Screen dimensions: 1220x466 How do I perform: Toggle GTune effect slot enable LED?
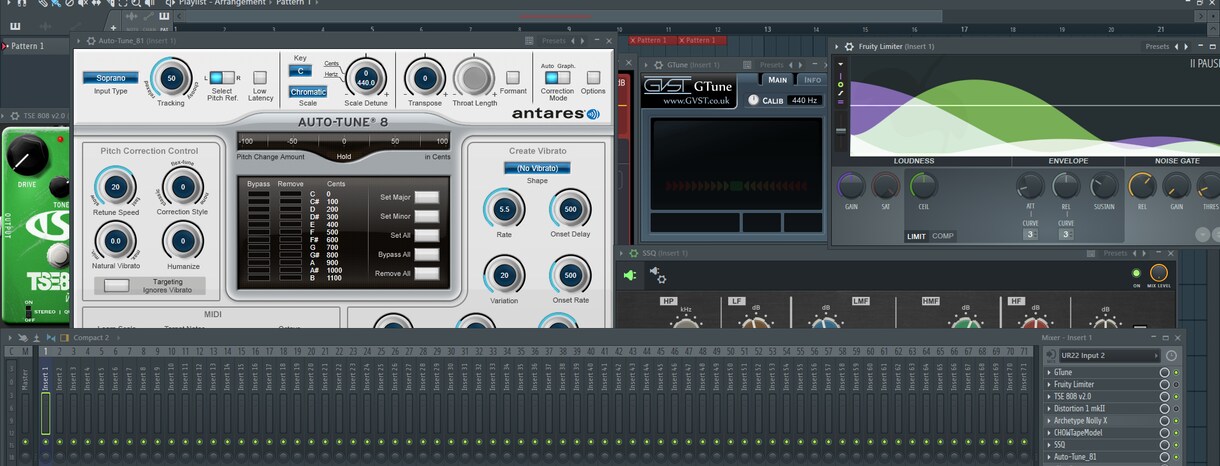click(1176, 373)
